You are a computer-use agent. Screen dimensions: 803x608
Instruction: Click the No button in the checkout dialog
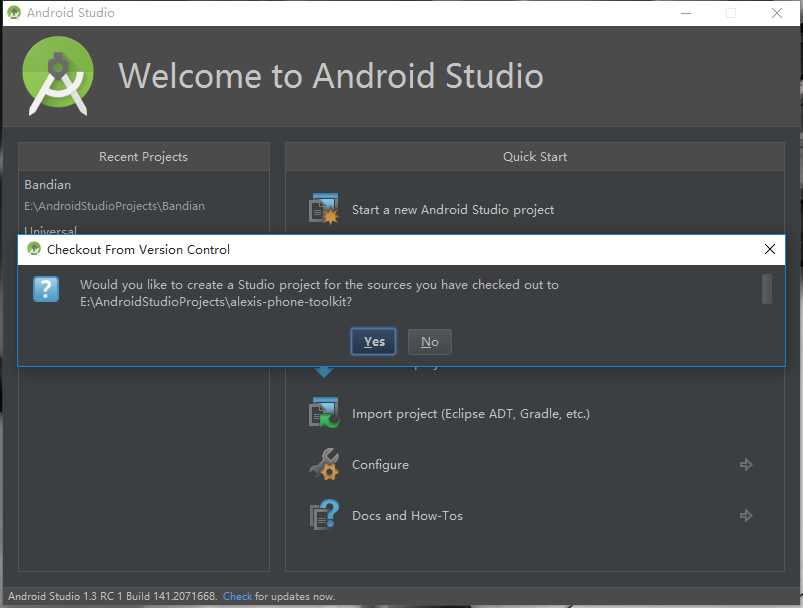tap(430, 342)
